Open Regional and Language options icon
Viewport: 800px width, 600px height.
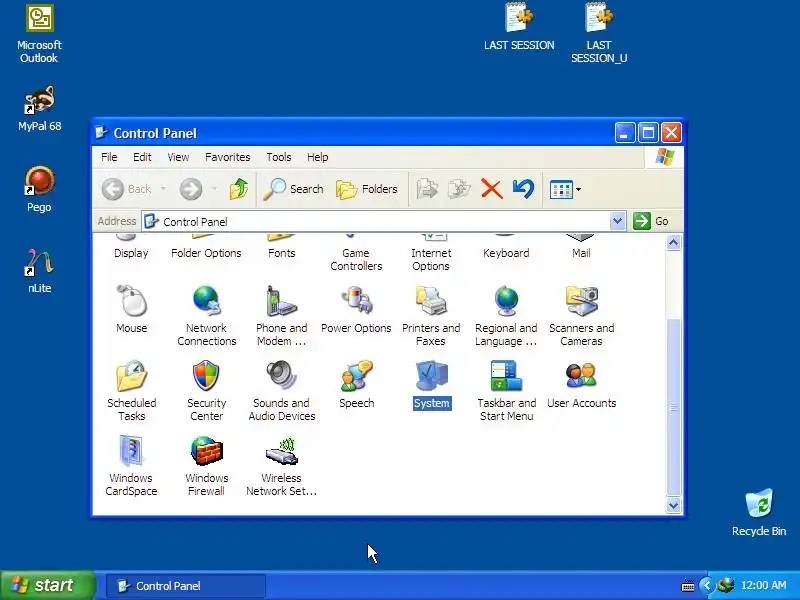[506, 302]
